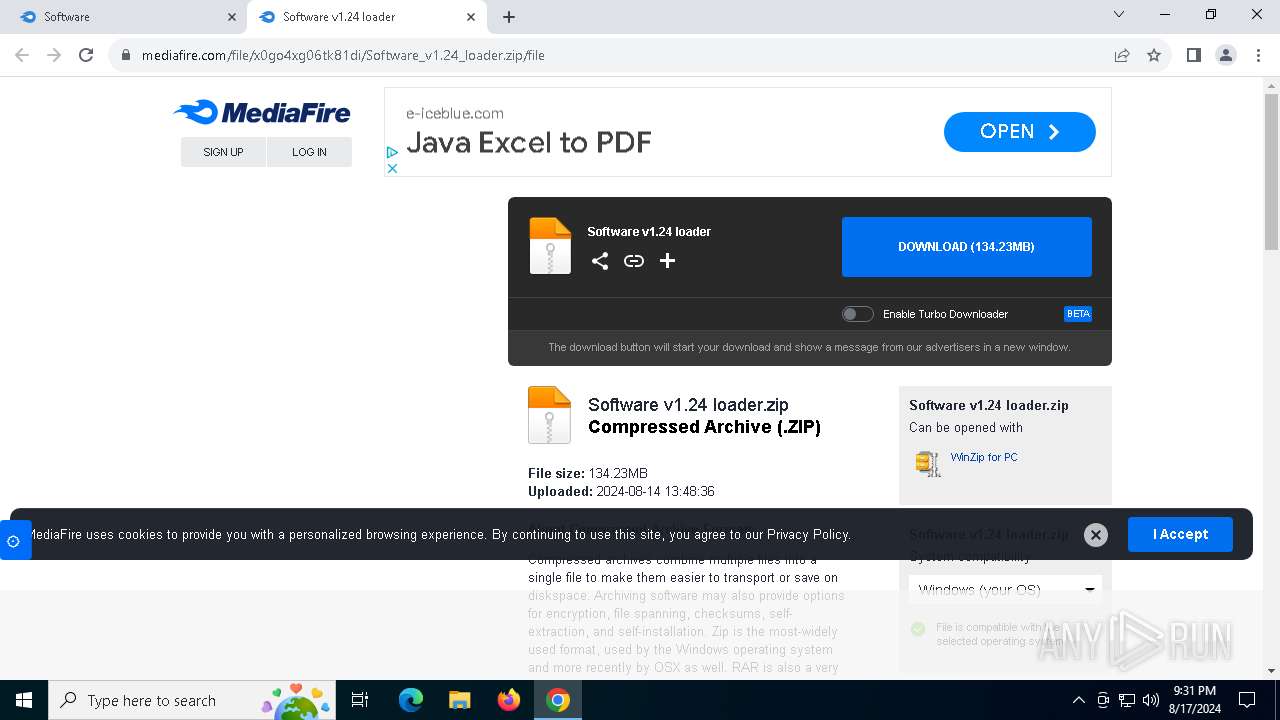Open the Chrome three-dot menu

coord(1258,55)
